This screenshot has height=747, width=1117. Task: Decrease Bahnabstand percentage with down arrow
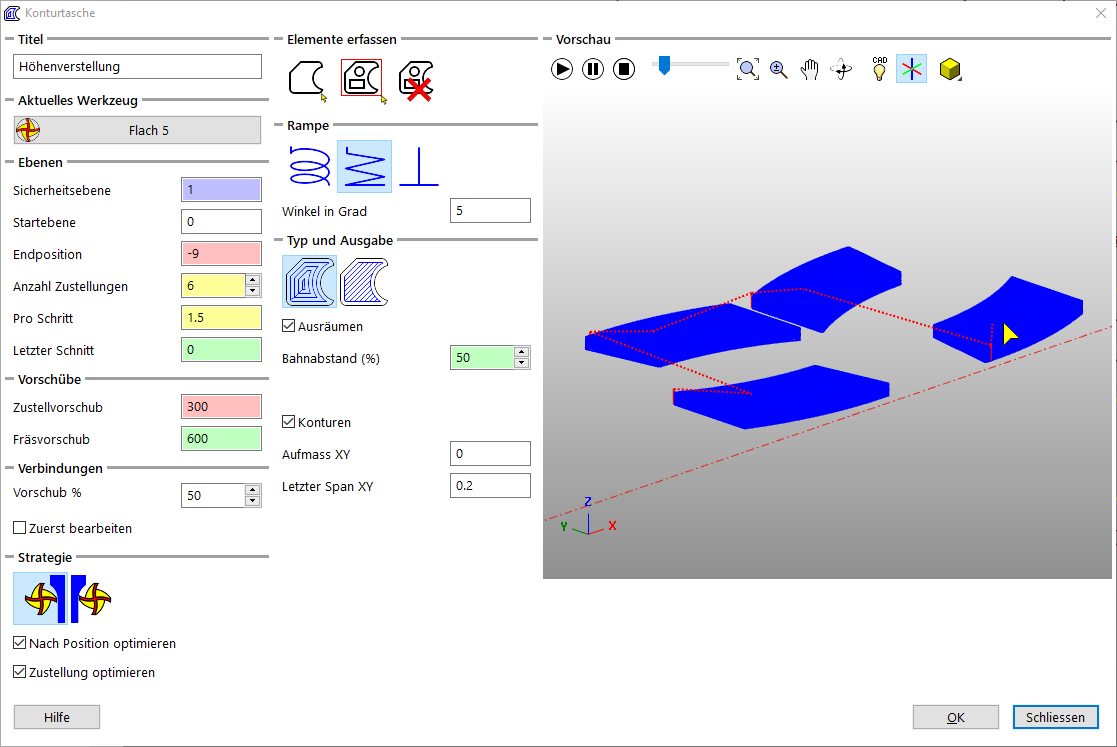pyautogui.click(x=521, y=363)
